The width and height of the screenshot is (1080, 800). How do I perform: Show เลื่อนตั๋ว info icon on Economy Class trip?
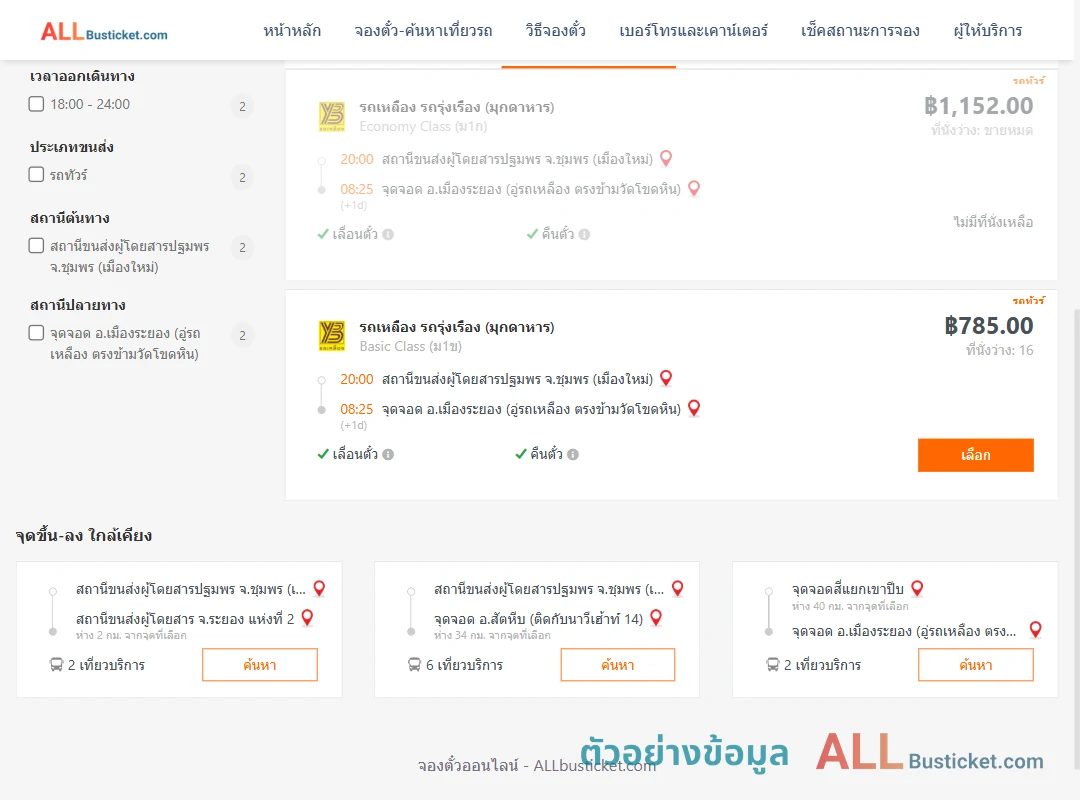pyautogui.click(x=388, y=234)
